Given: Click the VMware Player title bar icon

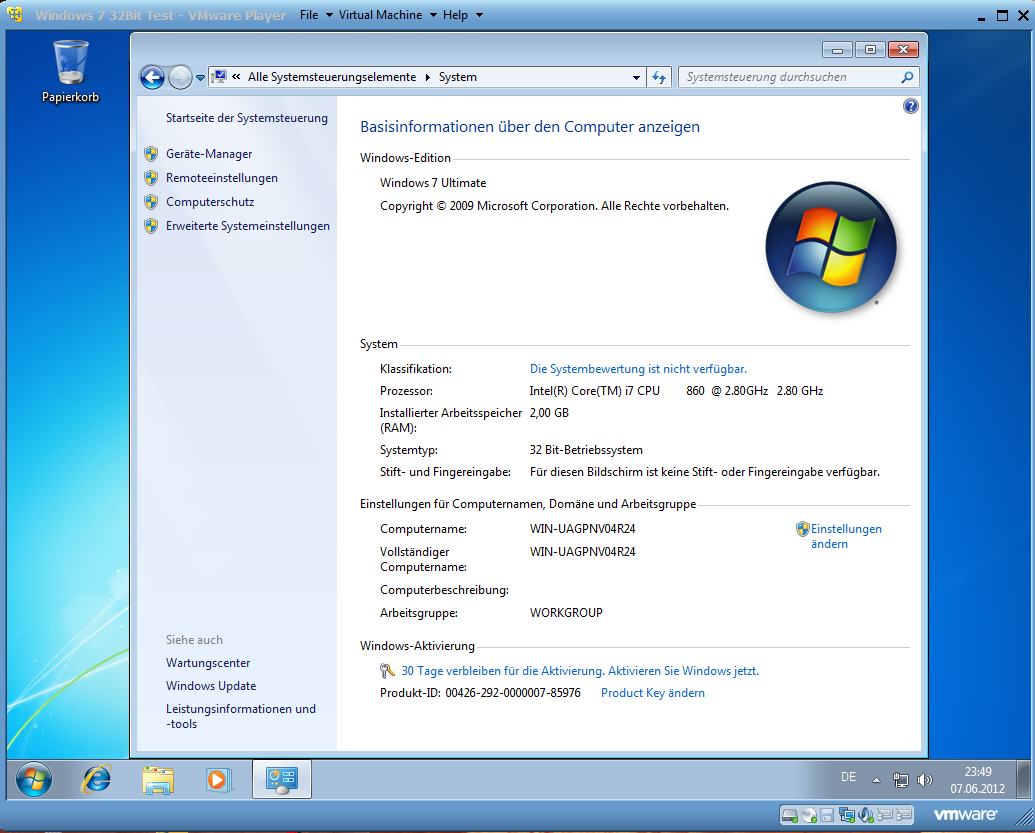Looking at the screenshot, I should point(15,14).
